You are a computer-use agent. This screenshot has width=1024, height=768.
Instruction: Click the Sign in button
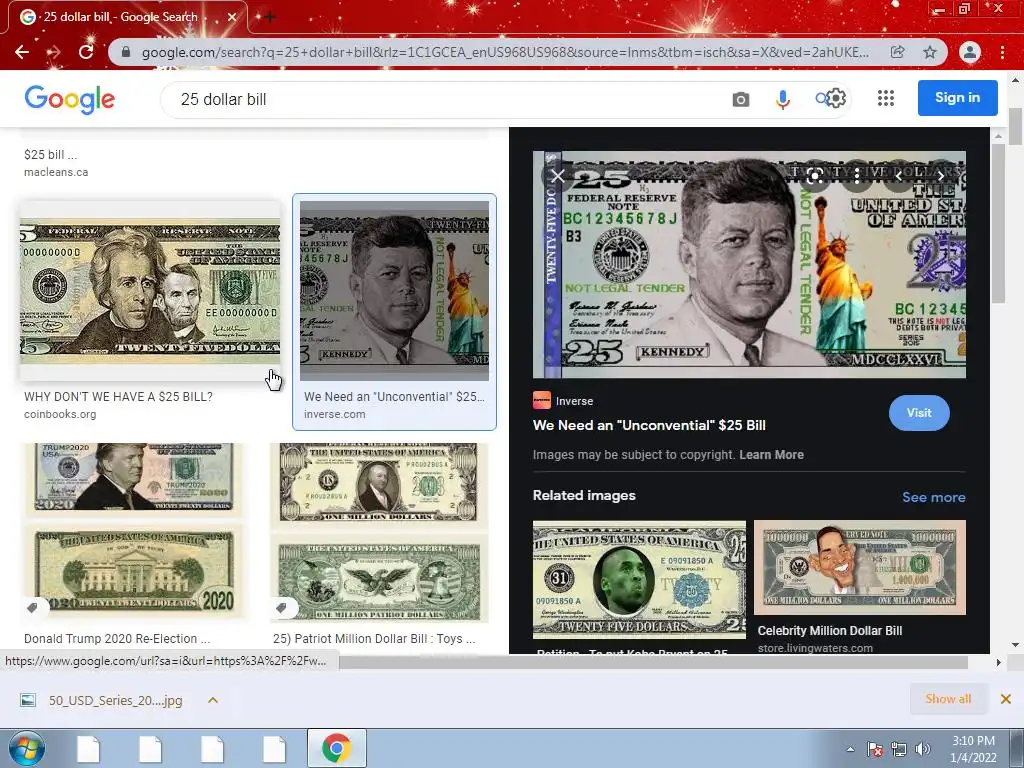[957, 98]
